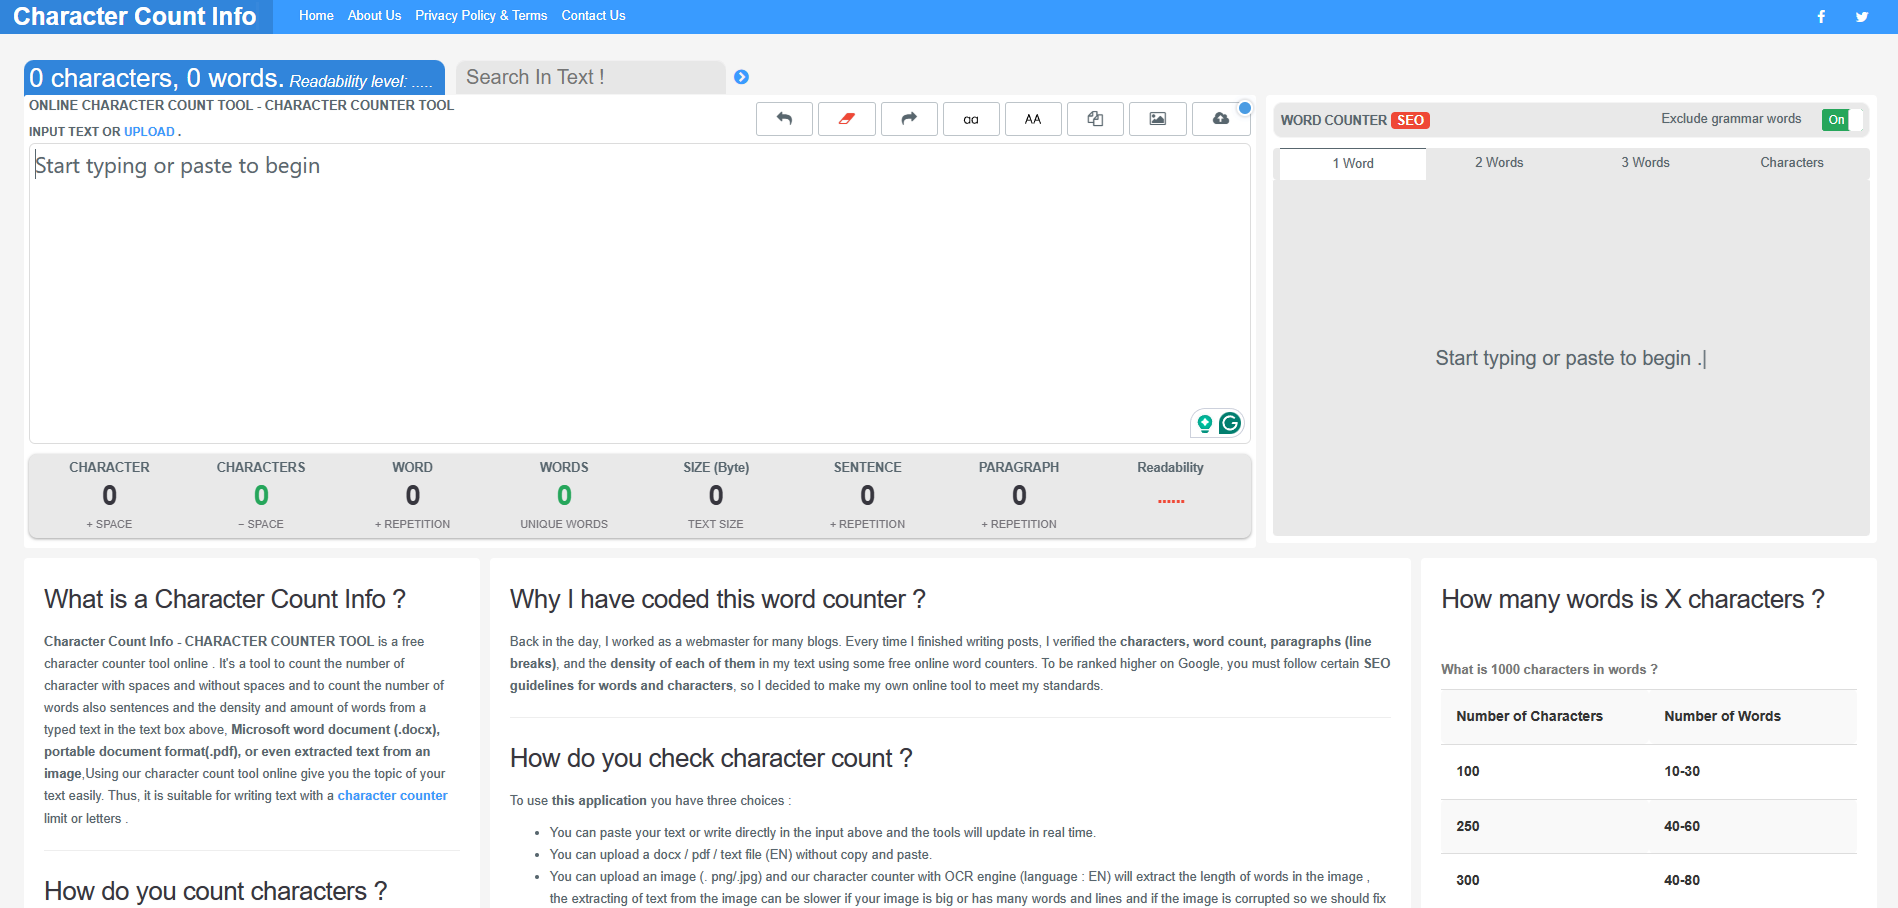Viewport: 1898px width, 908px height.
Task: Switch to the 3 Words tab
Action: (x=1645, y=163)
